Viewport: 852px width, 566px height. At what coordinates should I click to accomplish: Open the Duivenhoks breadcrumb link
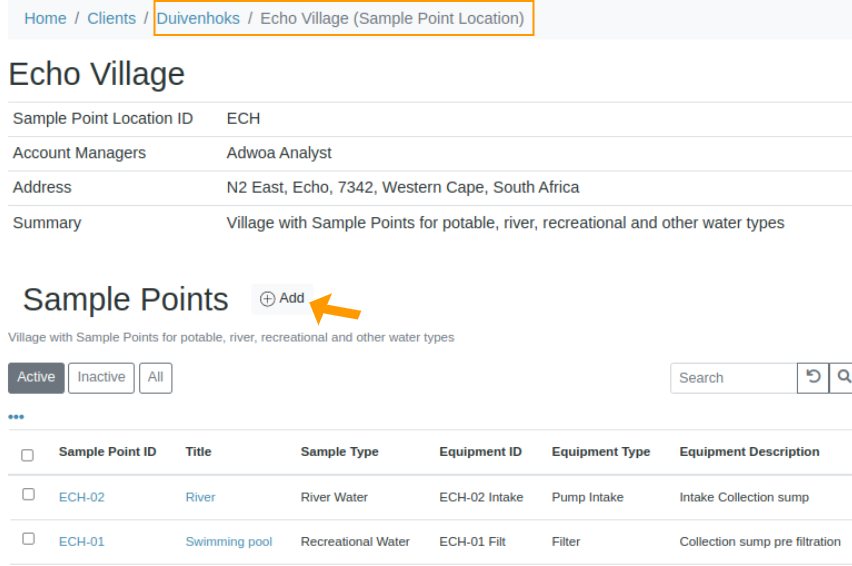coord(198,18)
